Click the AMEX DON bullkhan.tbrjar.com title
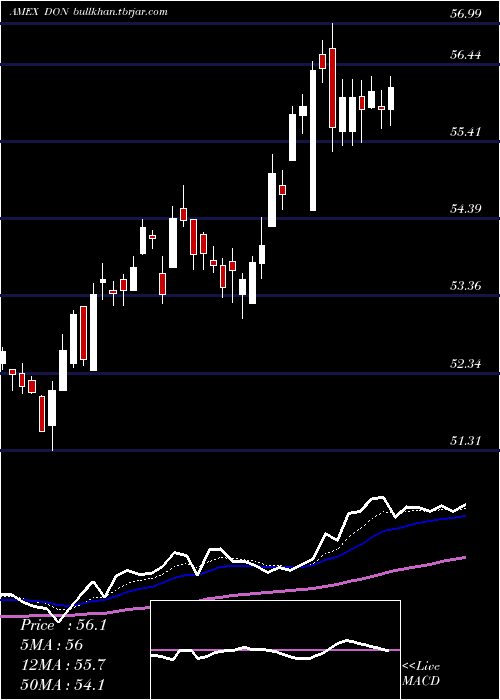This screenshot has width=500, height=700. tap(90, 12)
